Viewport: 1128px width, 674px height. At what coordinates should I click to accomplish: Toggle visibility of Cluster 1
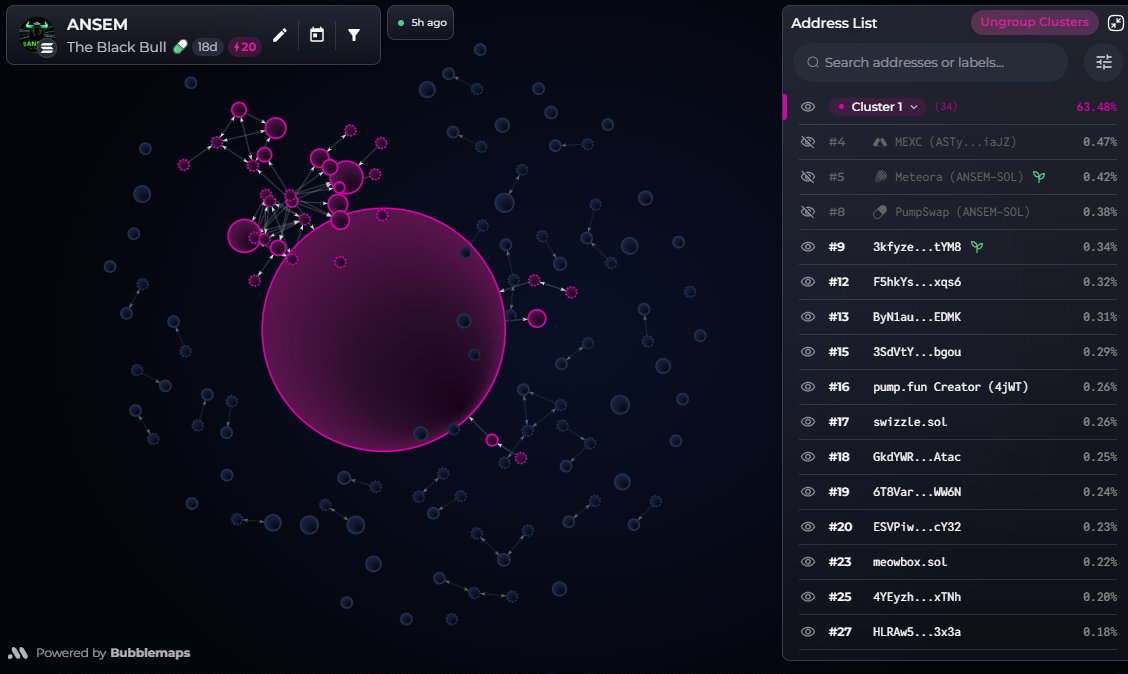[808, 106]
